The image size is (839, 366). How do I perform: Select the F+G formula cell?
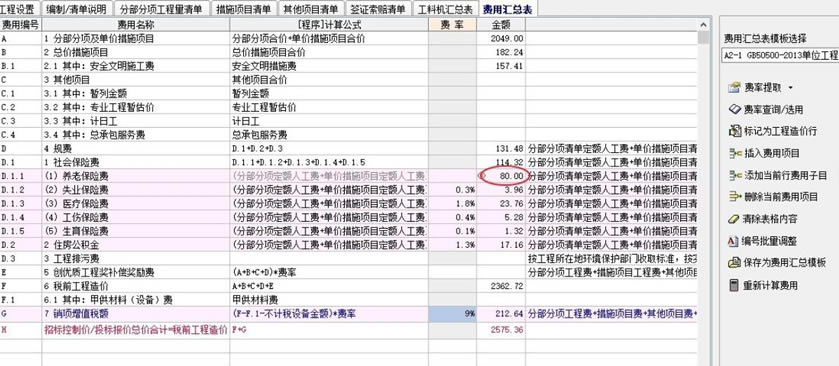tap(329, 330)
